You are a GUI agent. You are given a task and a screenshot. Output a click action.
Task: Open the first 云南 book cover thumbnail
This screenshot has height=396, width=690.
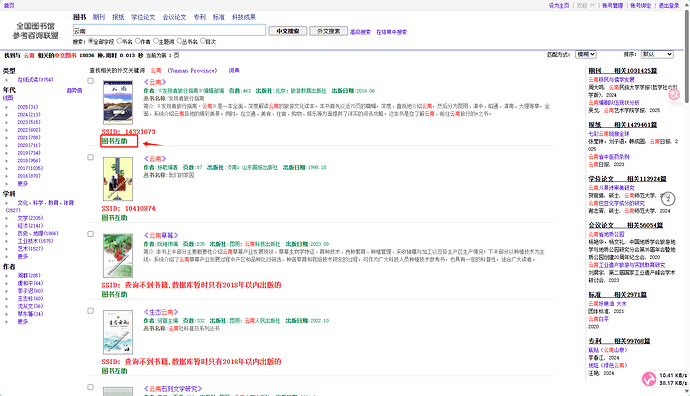(x=117, y=102)
